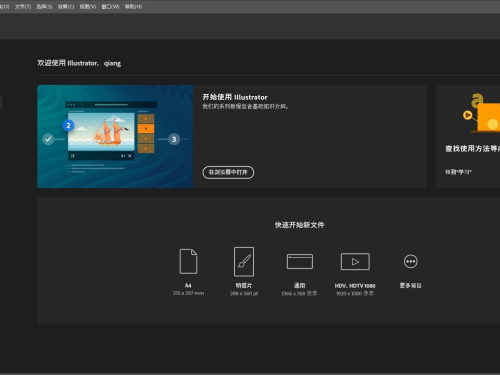Viewport: 500px width, 375px height.
Task: Open the 选择(S) menu
Action: 44,7
